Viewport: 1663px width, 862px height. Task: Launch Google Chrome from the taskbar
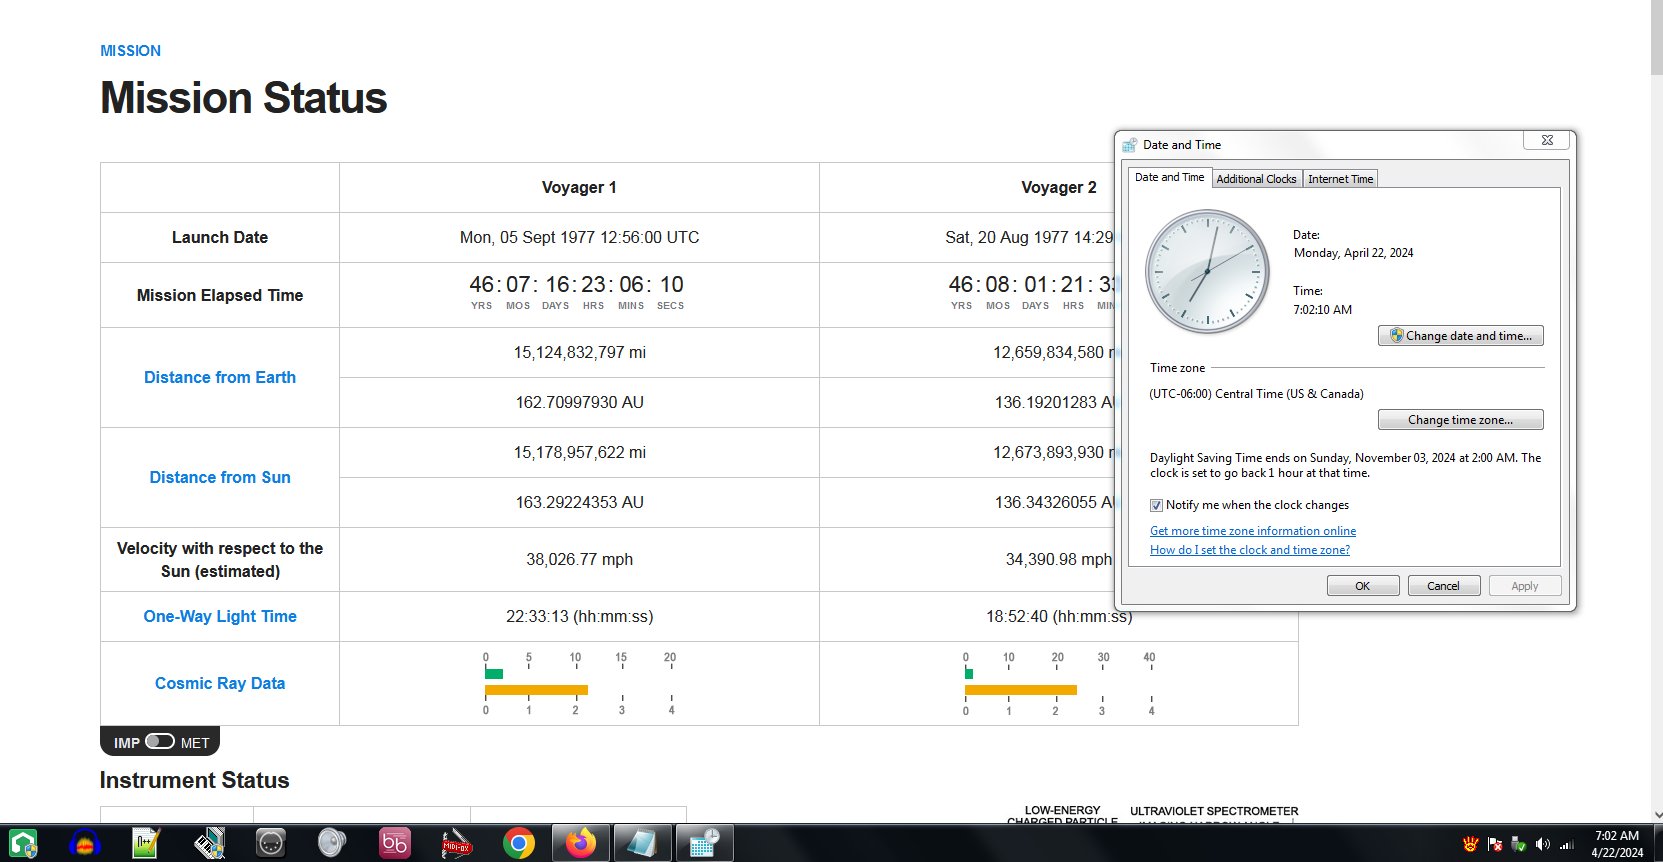point(518,844)
